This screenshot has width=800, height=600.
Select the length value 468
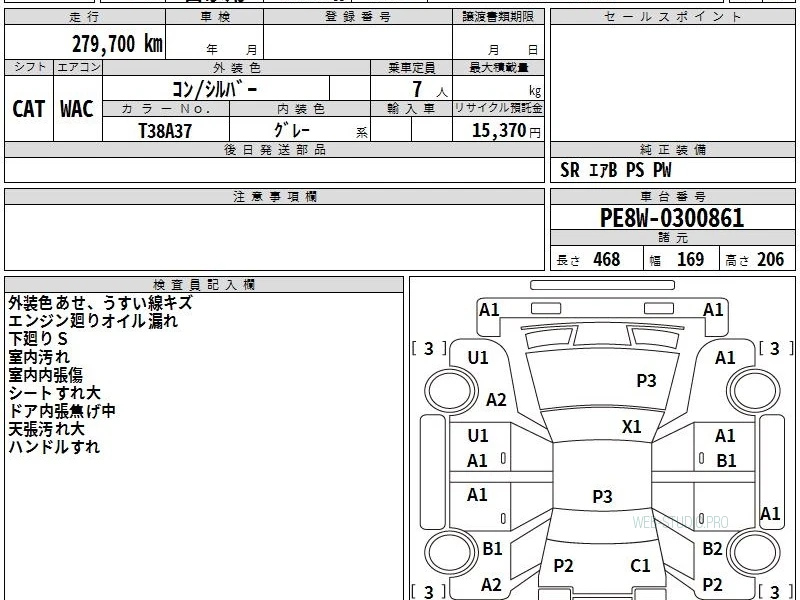coord(607,260)
